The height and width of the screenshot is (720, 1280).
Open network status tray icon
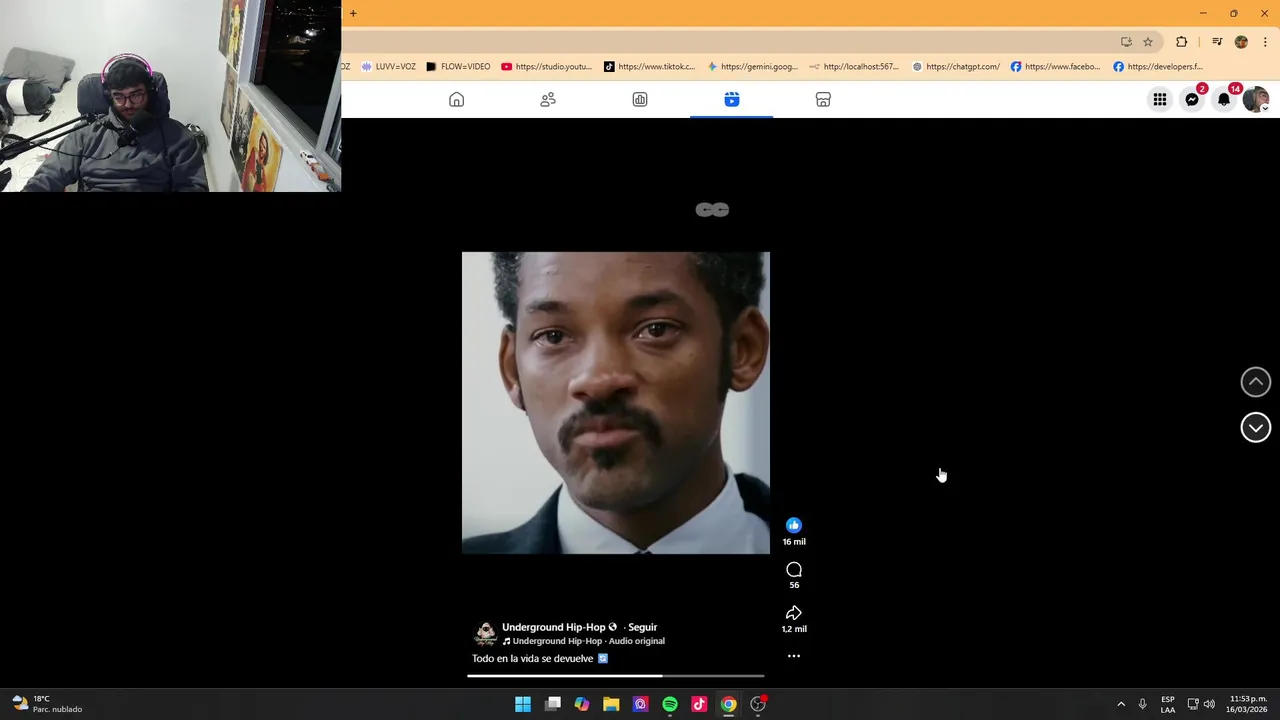point(1193,704)
